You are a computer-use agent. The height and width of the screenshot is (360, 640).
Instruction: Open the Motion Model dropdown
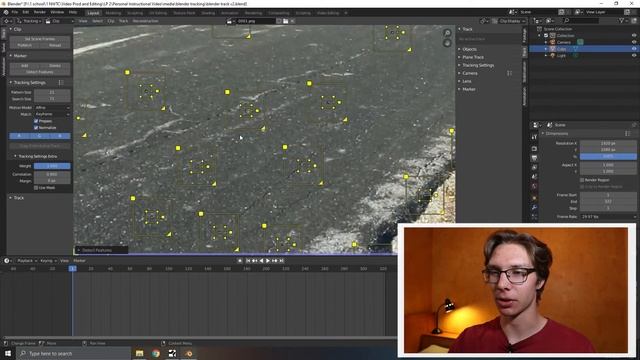52,107
